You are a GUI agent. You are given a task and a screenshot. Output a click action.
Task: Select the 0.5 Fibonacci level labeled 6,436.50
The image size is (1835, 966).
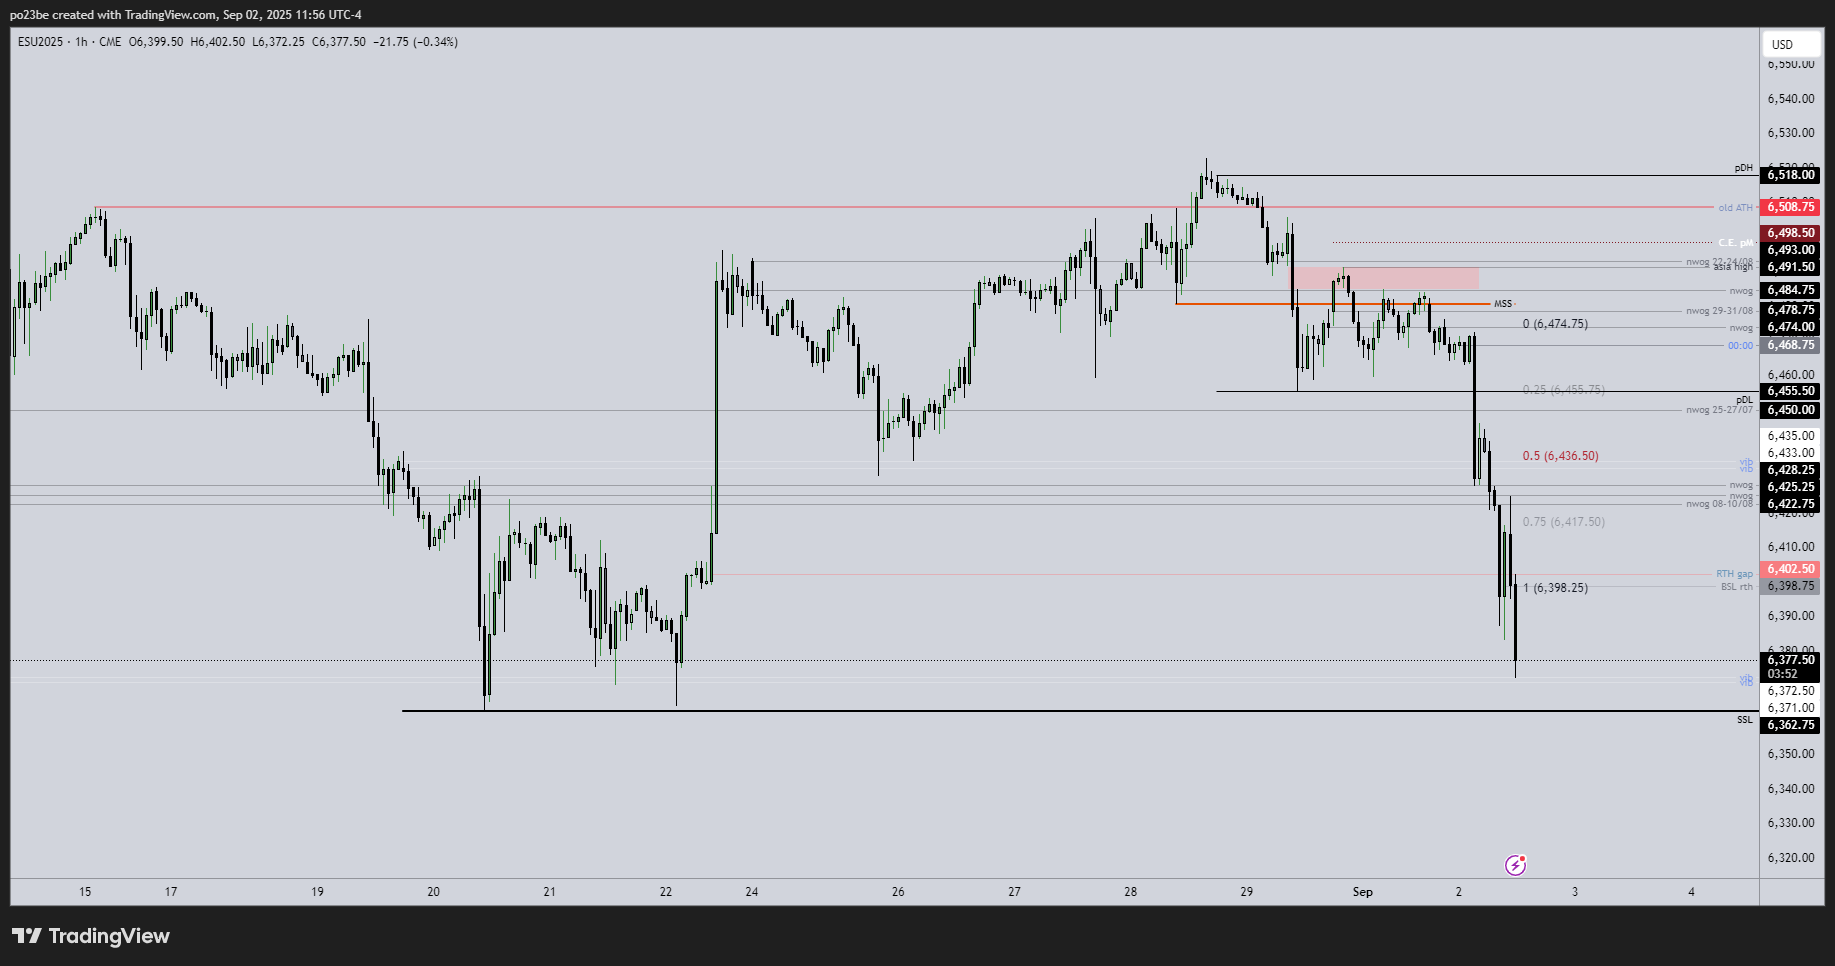(x=1558, y=455)
